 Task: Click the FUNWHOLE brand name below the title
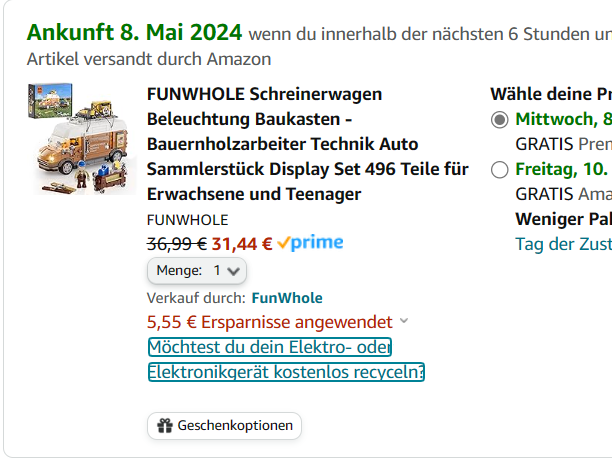187,219
